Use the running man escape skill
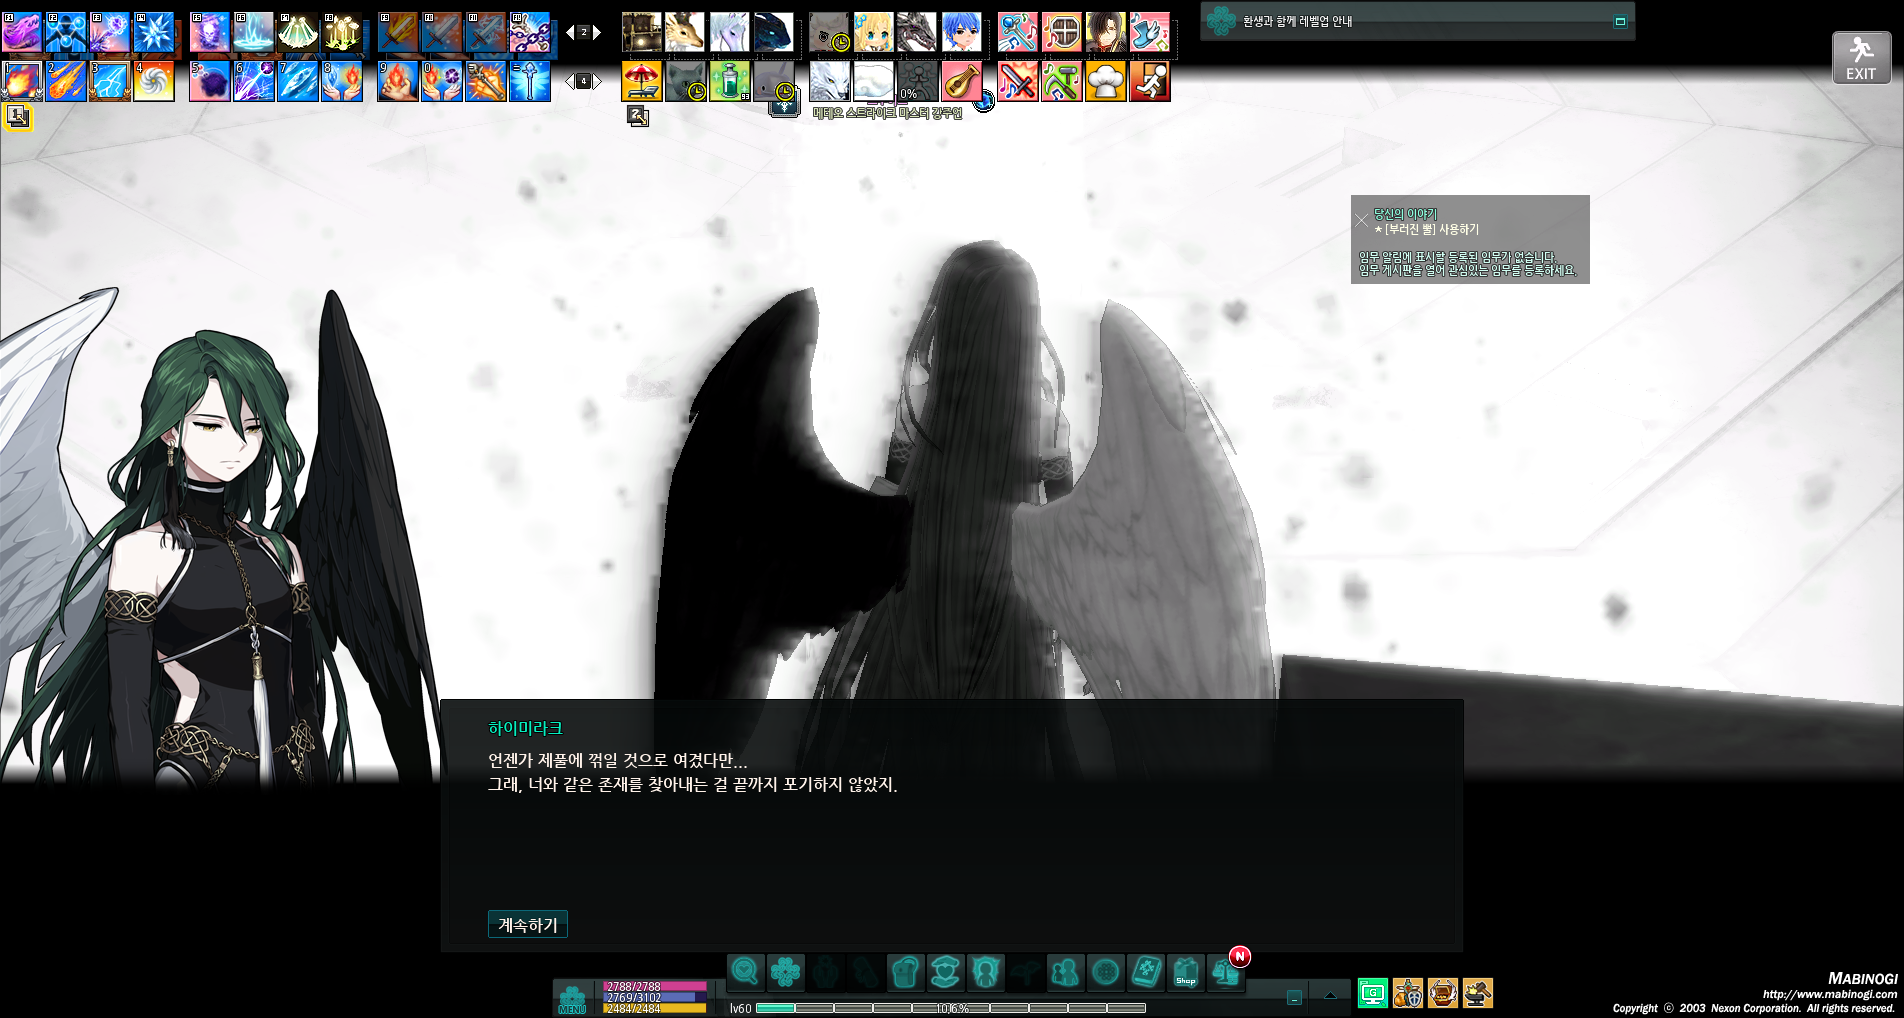The height and width of the screenshot is (1018, 1904). [1149, 81]
